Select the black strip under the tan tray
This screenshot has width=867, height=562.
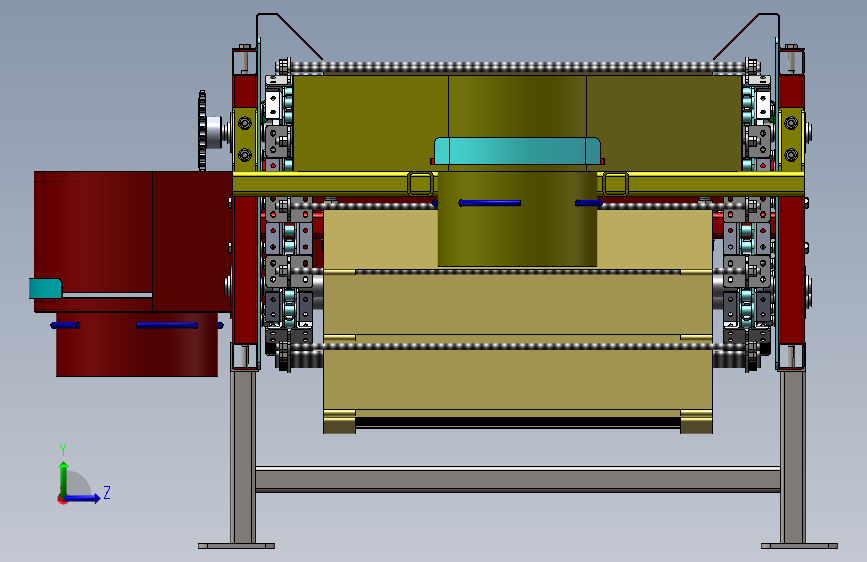518,422
